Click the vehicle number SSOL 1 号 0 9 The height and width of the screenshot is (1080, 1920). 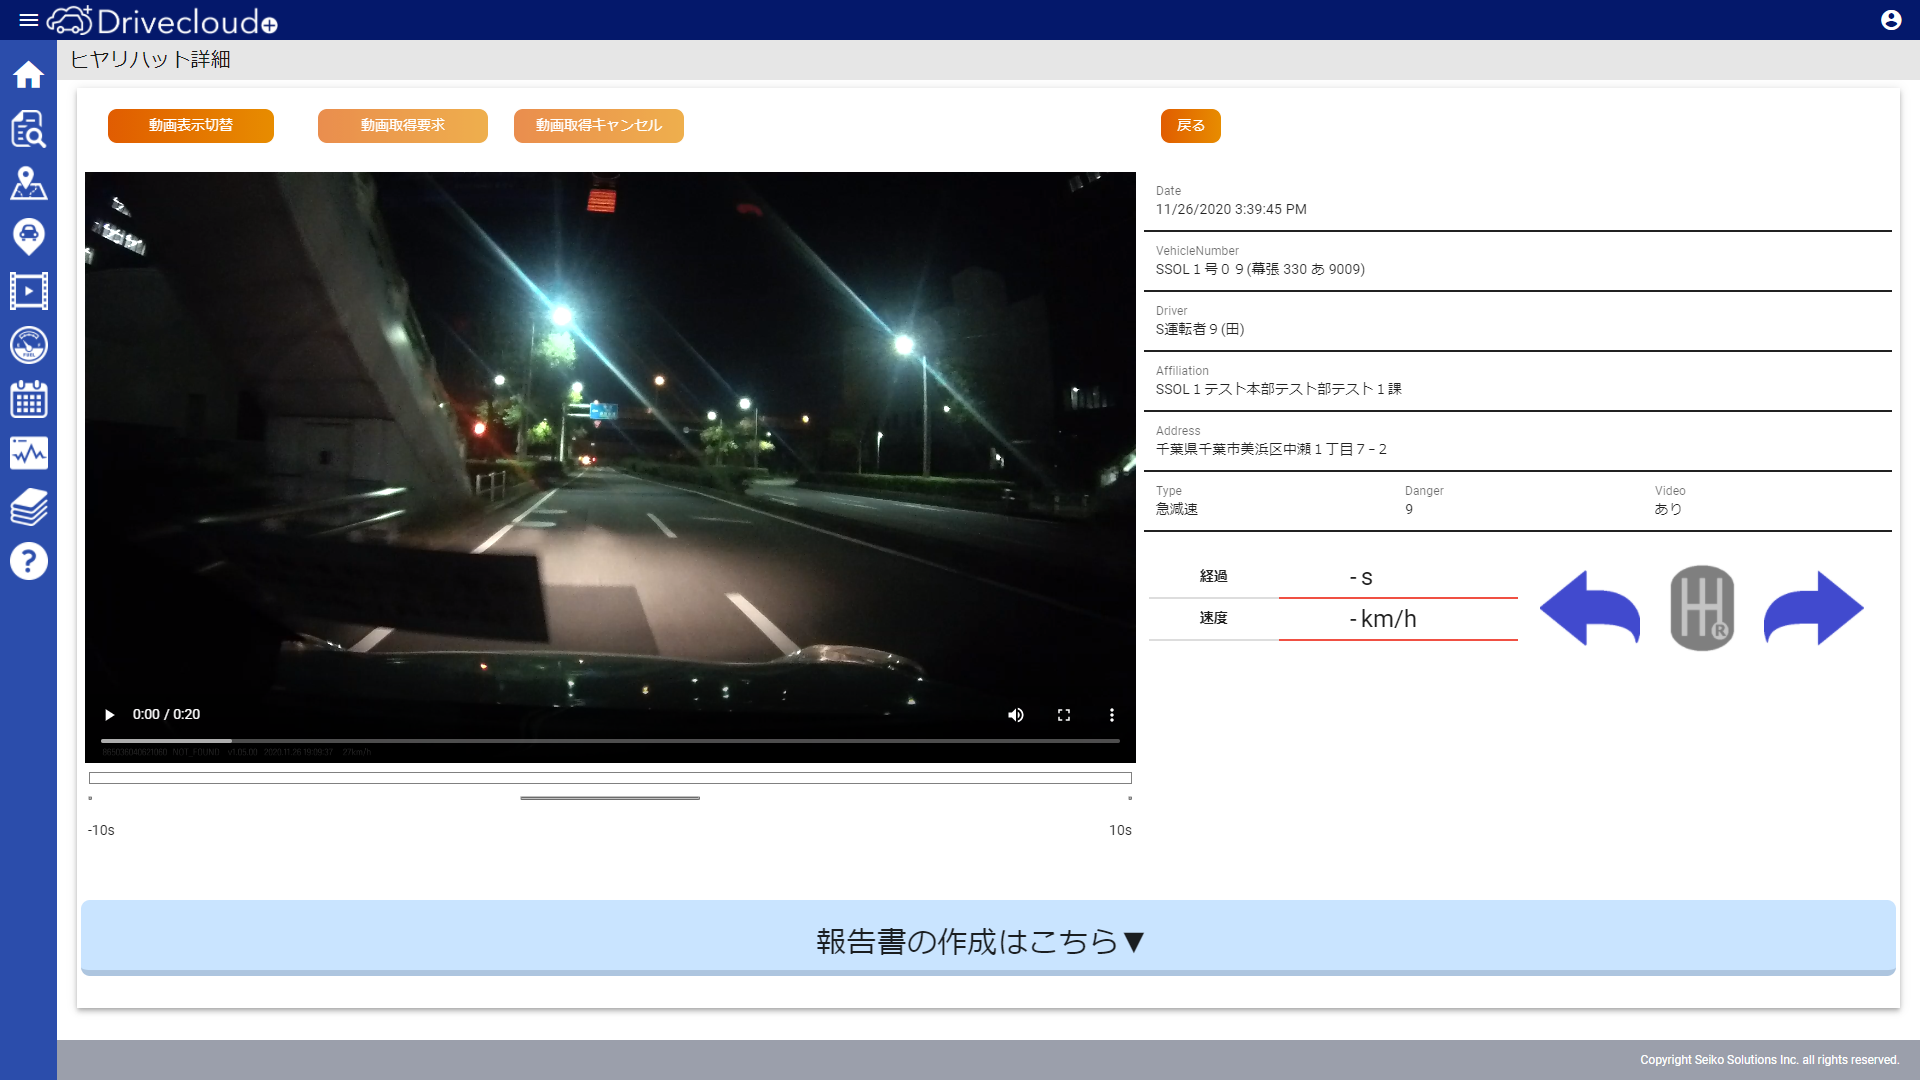click(1260, 269)
